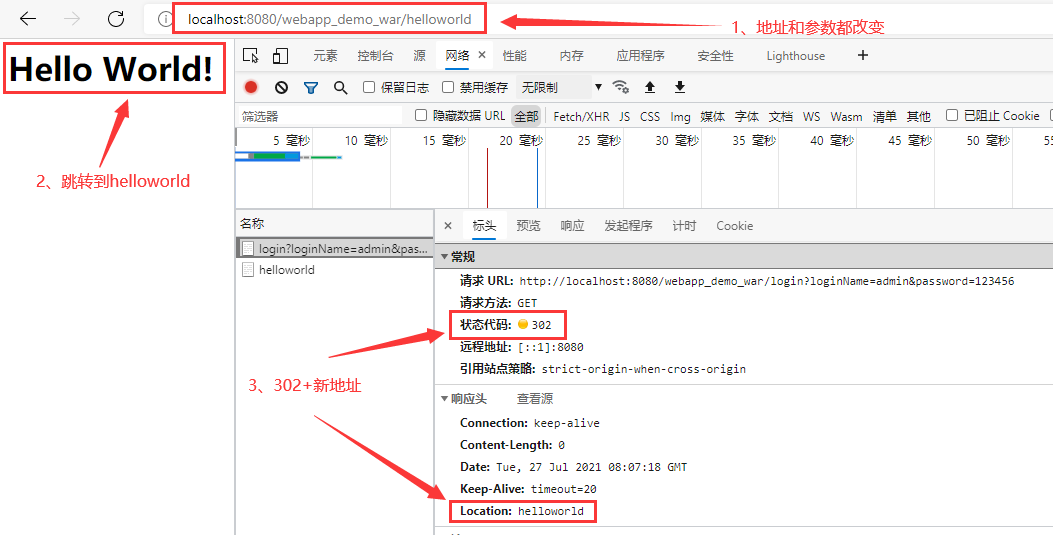Switch to the 预览 details tab
Viewport: 1053px width, 535px height.
(528, 226)
